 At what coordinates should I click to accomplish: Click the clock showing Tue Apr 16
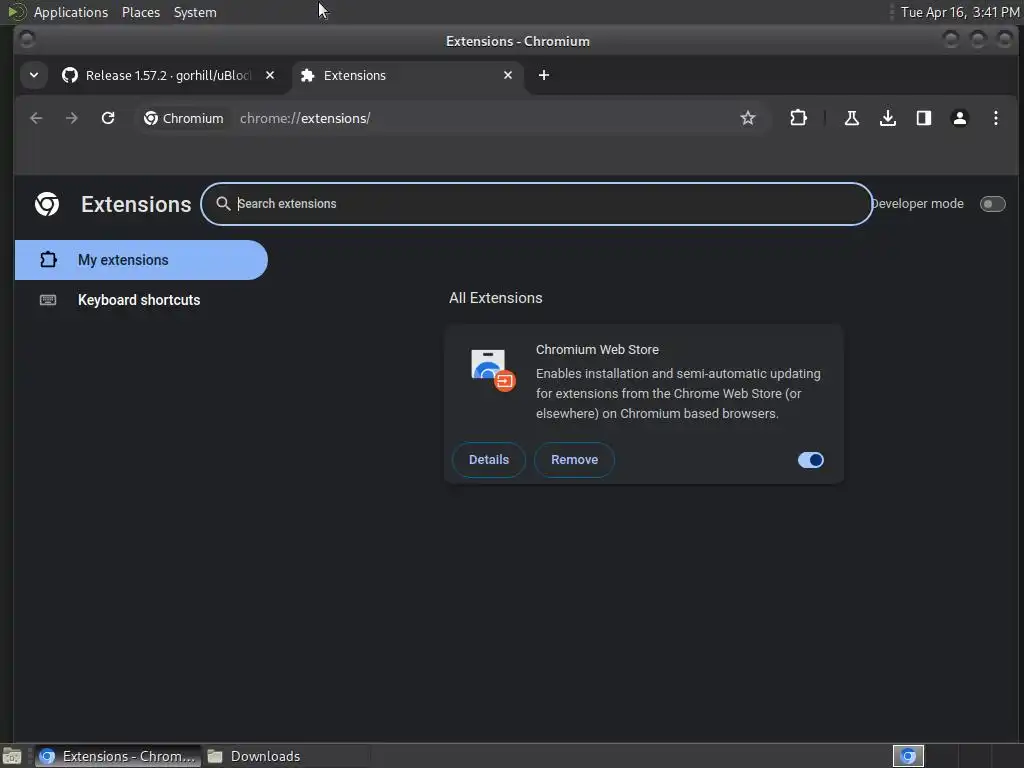tap(959, 12)
